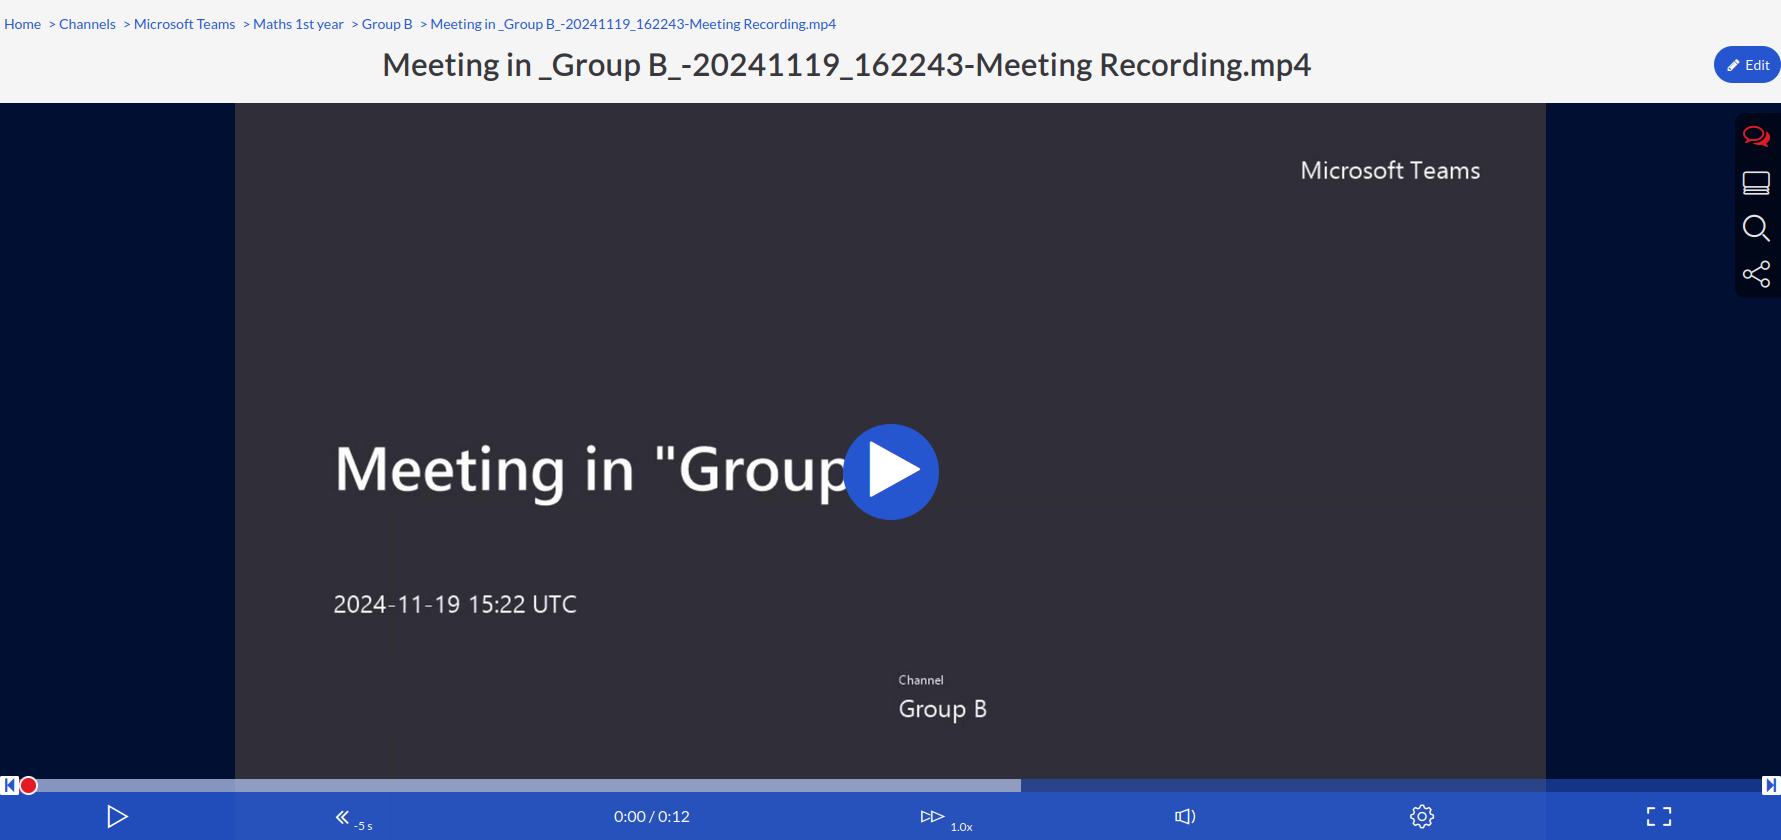This screenshot has height=840, width=1781.
Task: Click the 0:00 / 0:12 time display
Action: click(x=652, y=817)
